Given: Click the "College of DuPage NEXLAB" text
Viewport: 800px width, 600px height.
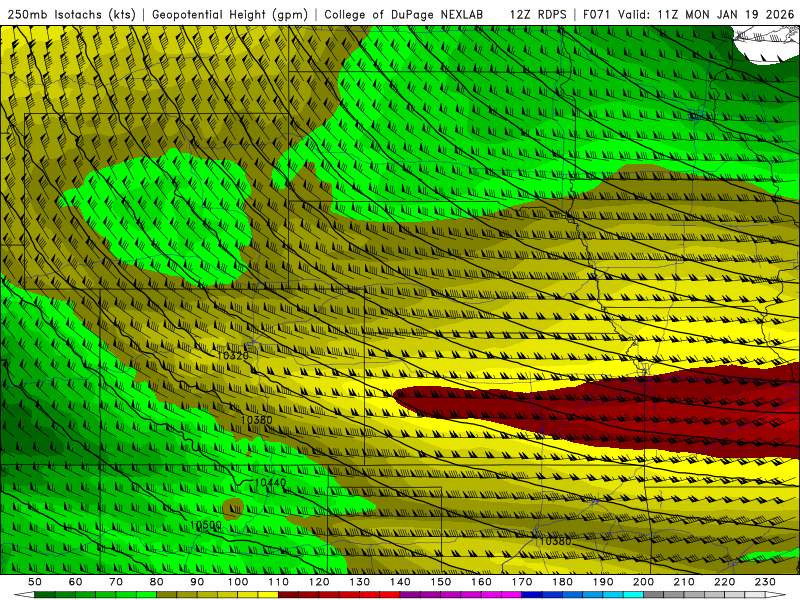Looking at the screenshot, I should click(x=404, y=15).
